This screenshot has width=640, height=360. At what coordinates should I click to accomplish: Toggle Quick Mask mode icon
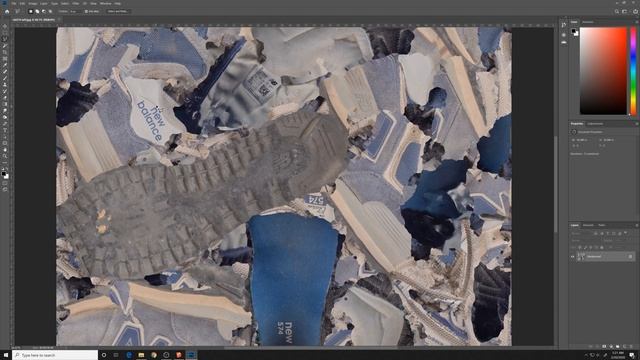pos(5,183)
